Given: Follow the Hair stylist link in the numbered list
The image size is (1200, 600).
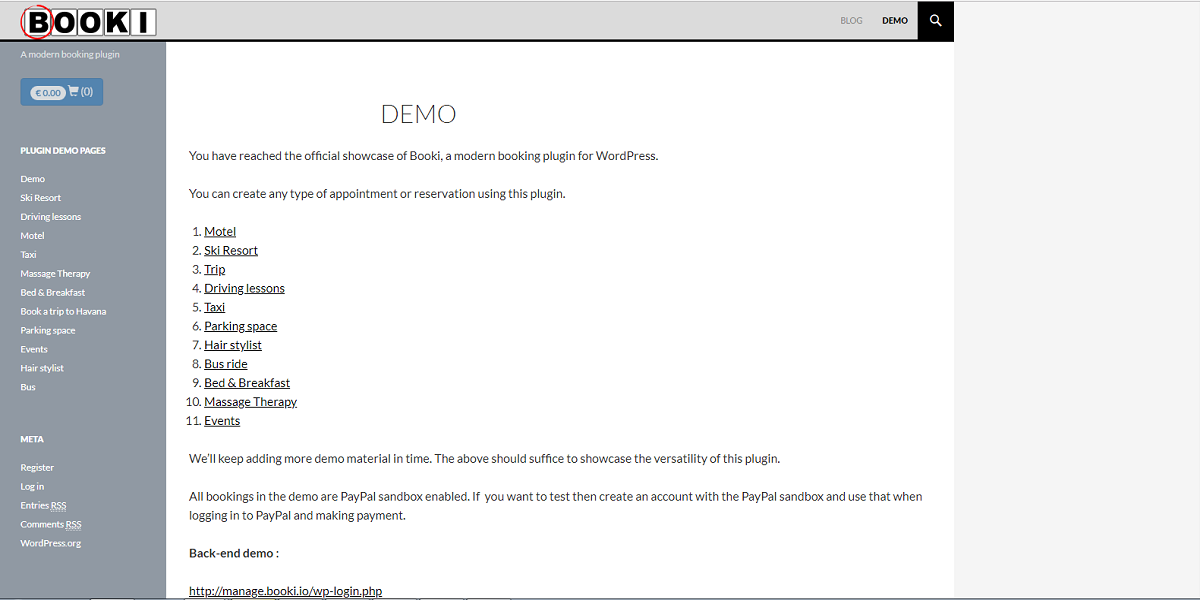Looking at the screenshot, I should [233, 346].
